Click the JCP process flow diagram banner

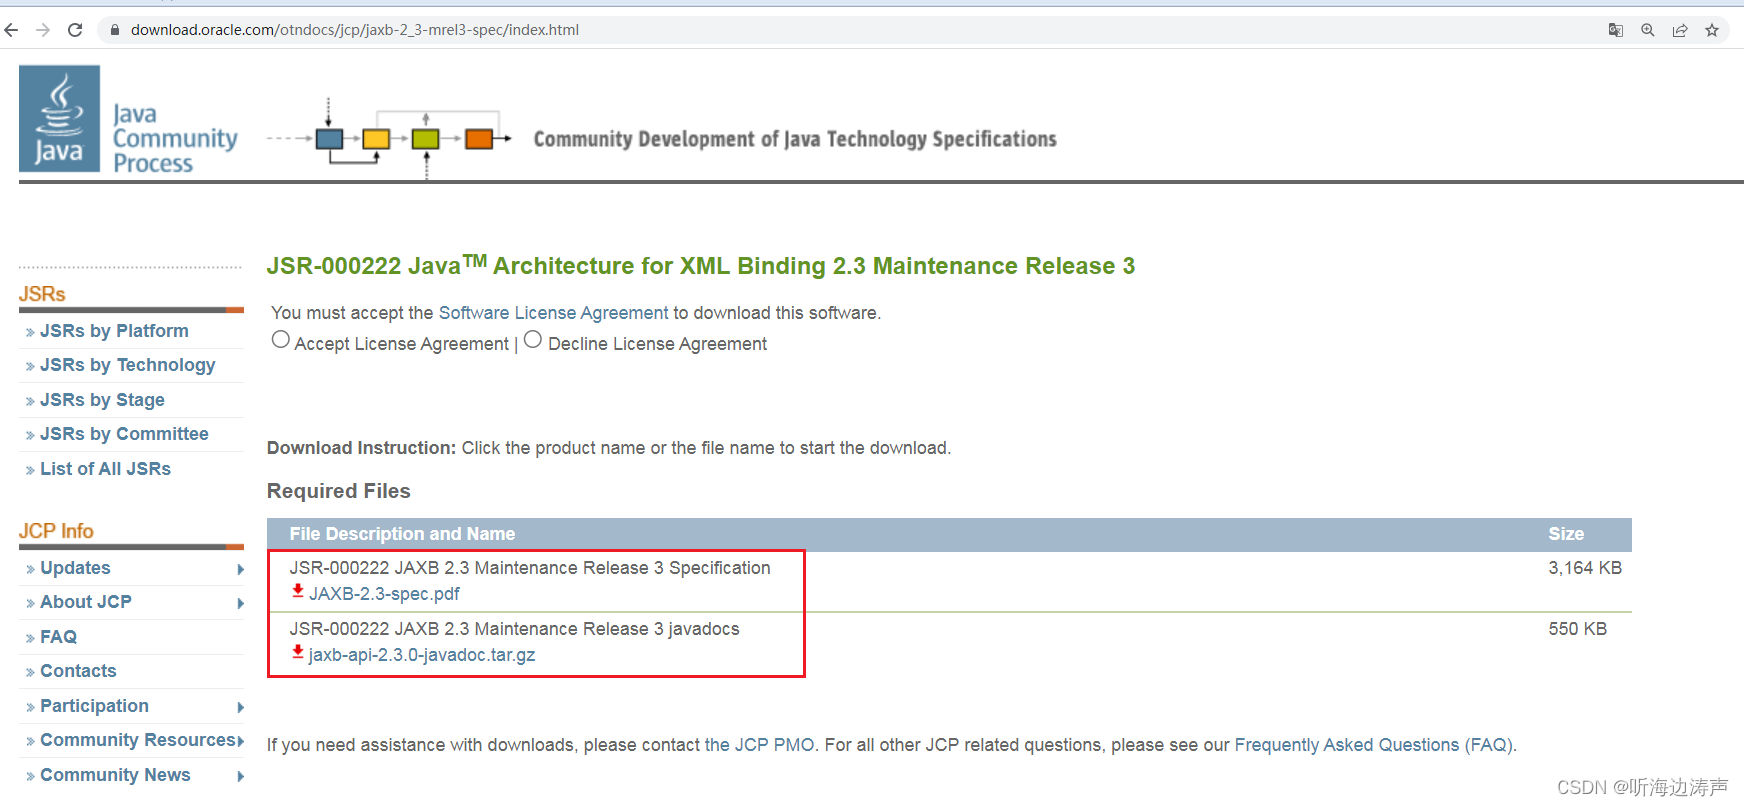(390, 138)
